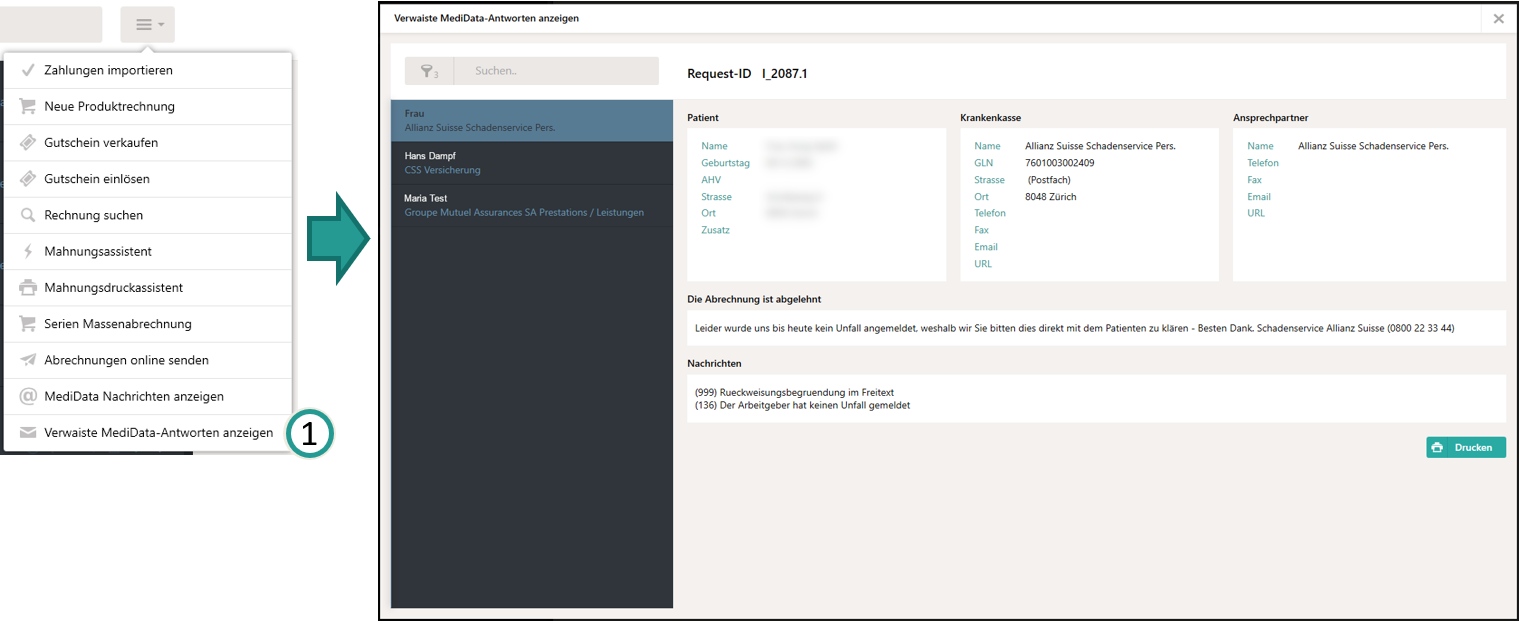Choose Serien Massenabrechnung menu entry

[117, 324]
